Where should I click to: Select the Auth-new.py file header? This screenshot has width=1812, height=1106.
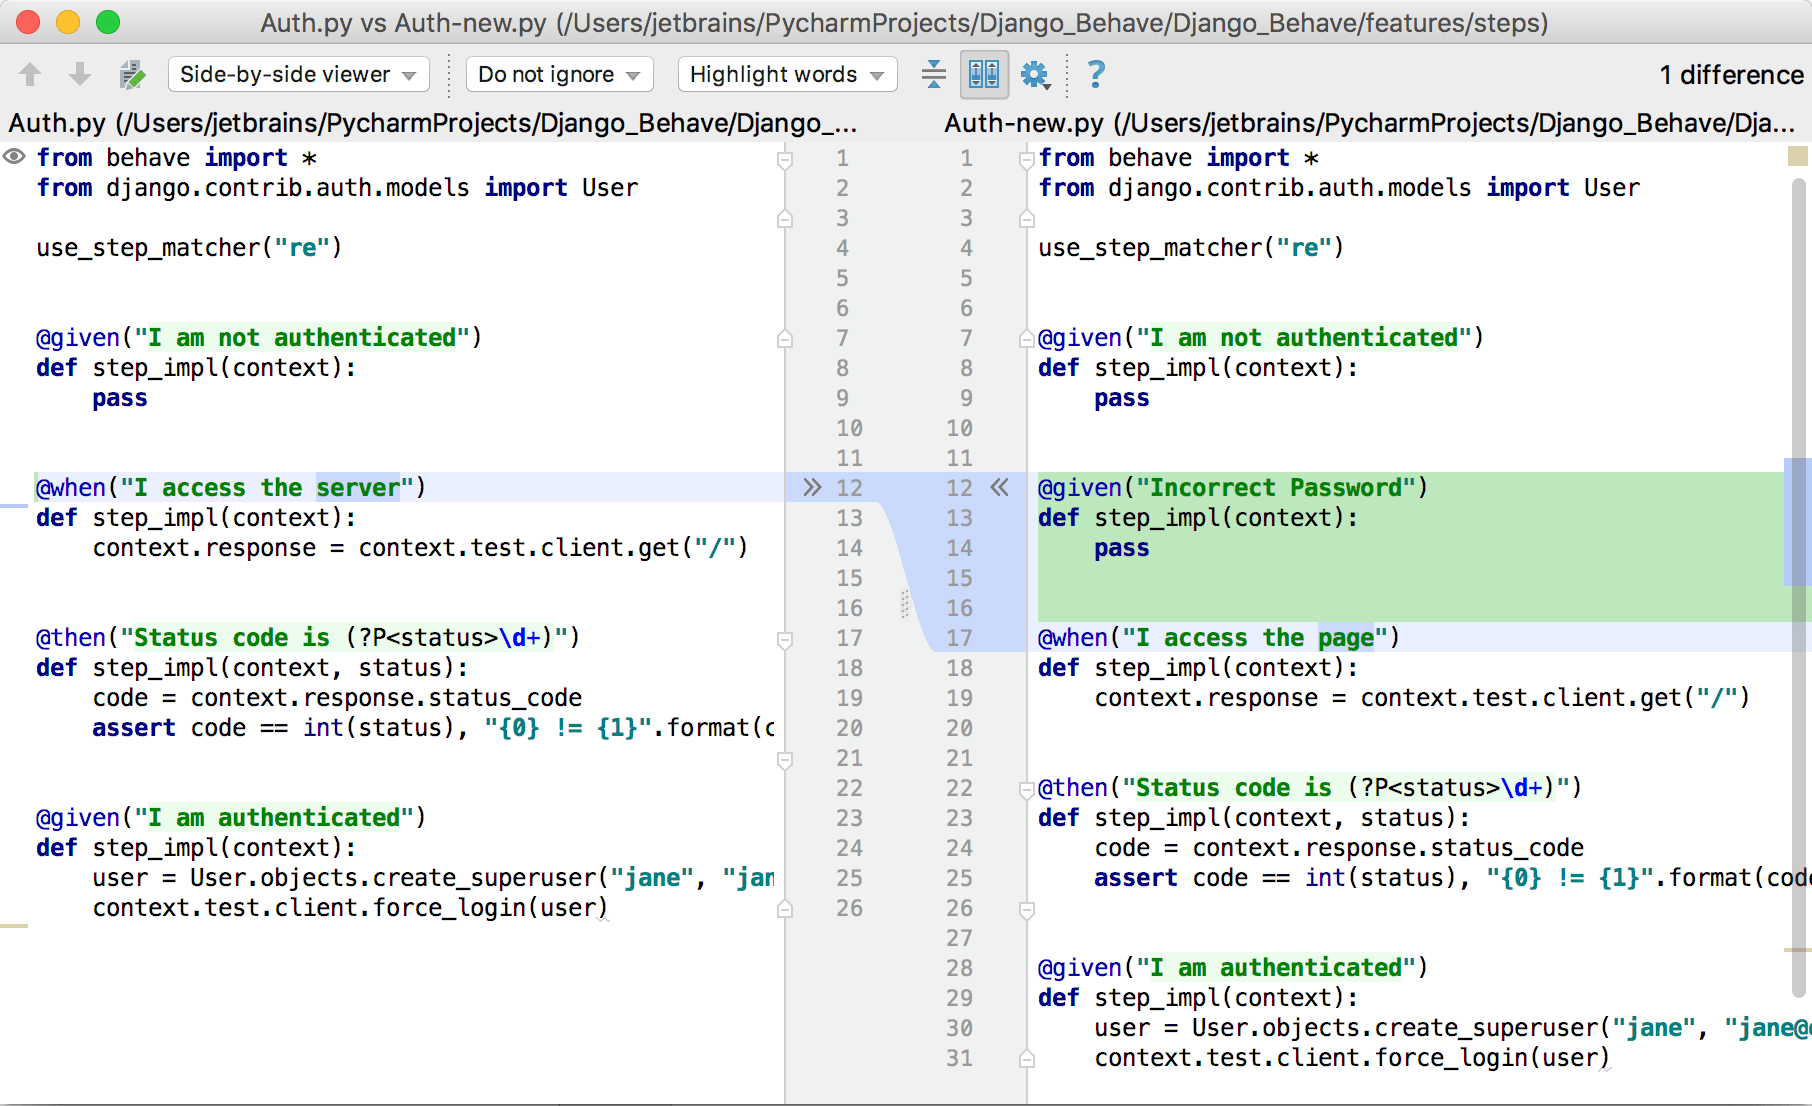(1370, 123)
